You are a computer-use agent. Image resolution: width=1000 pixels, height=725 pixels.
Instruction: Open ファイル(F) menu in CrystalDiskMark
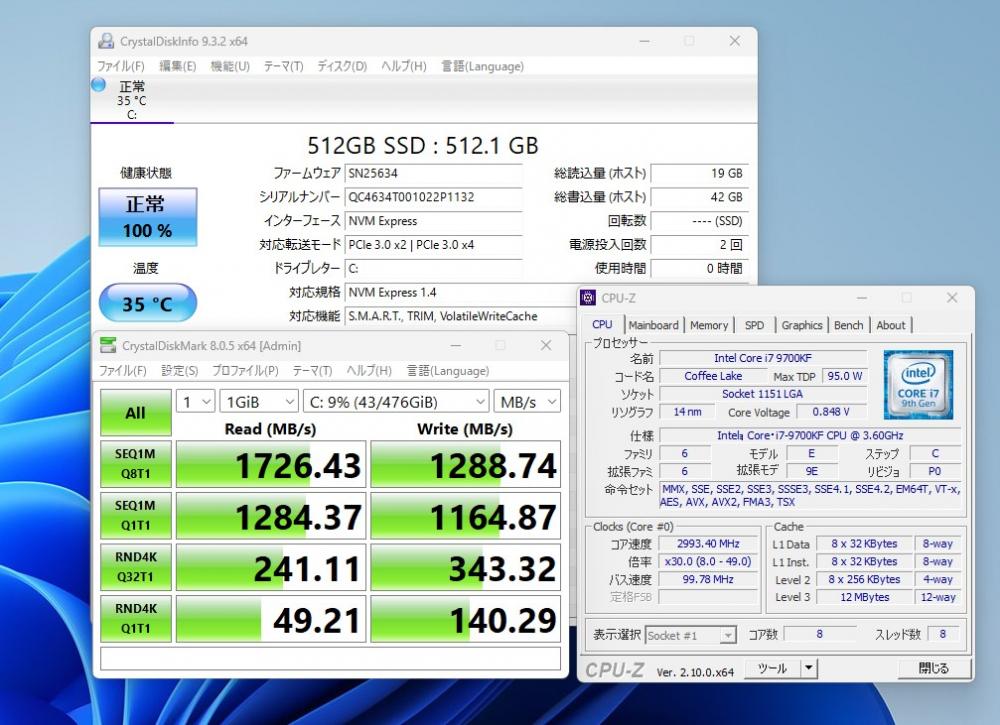click(x=122, y=370)
